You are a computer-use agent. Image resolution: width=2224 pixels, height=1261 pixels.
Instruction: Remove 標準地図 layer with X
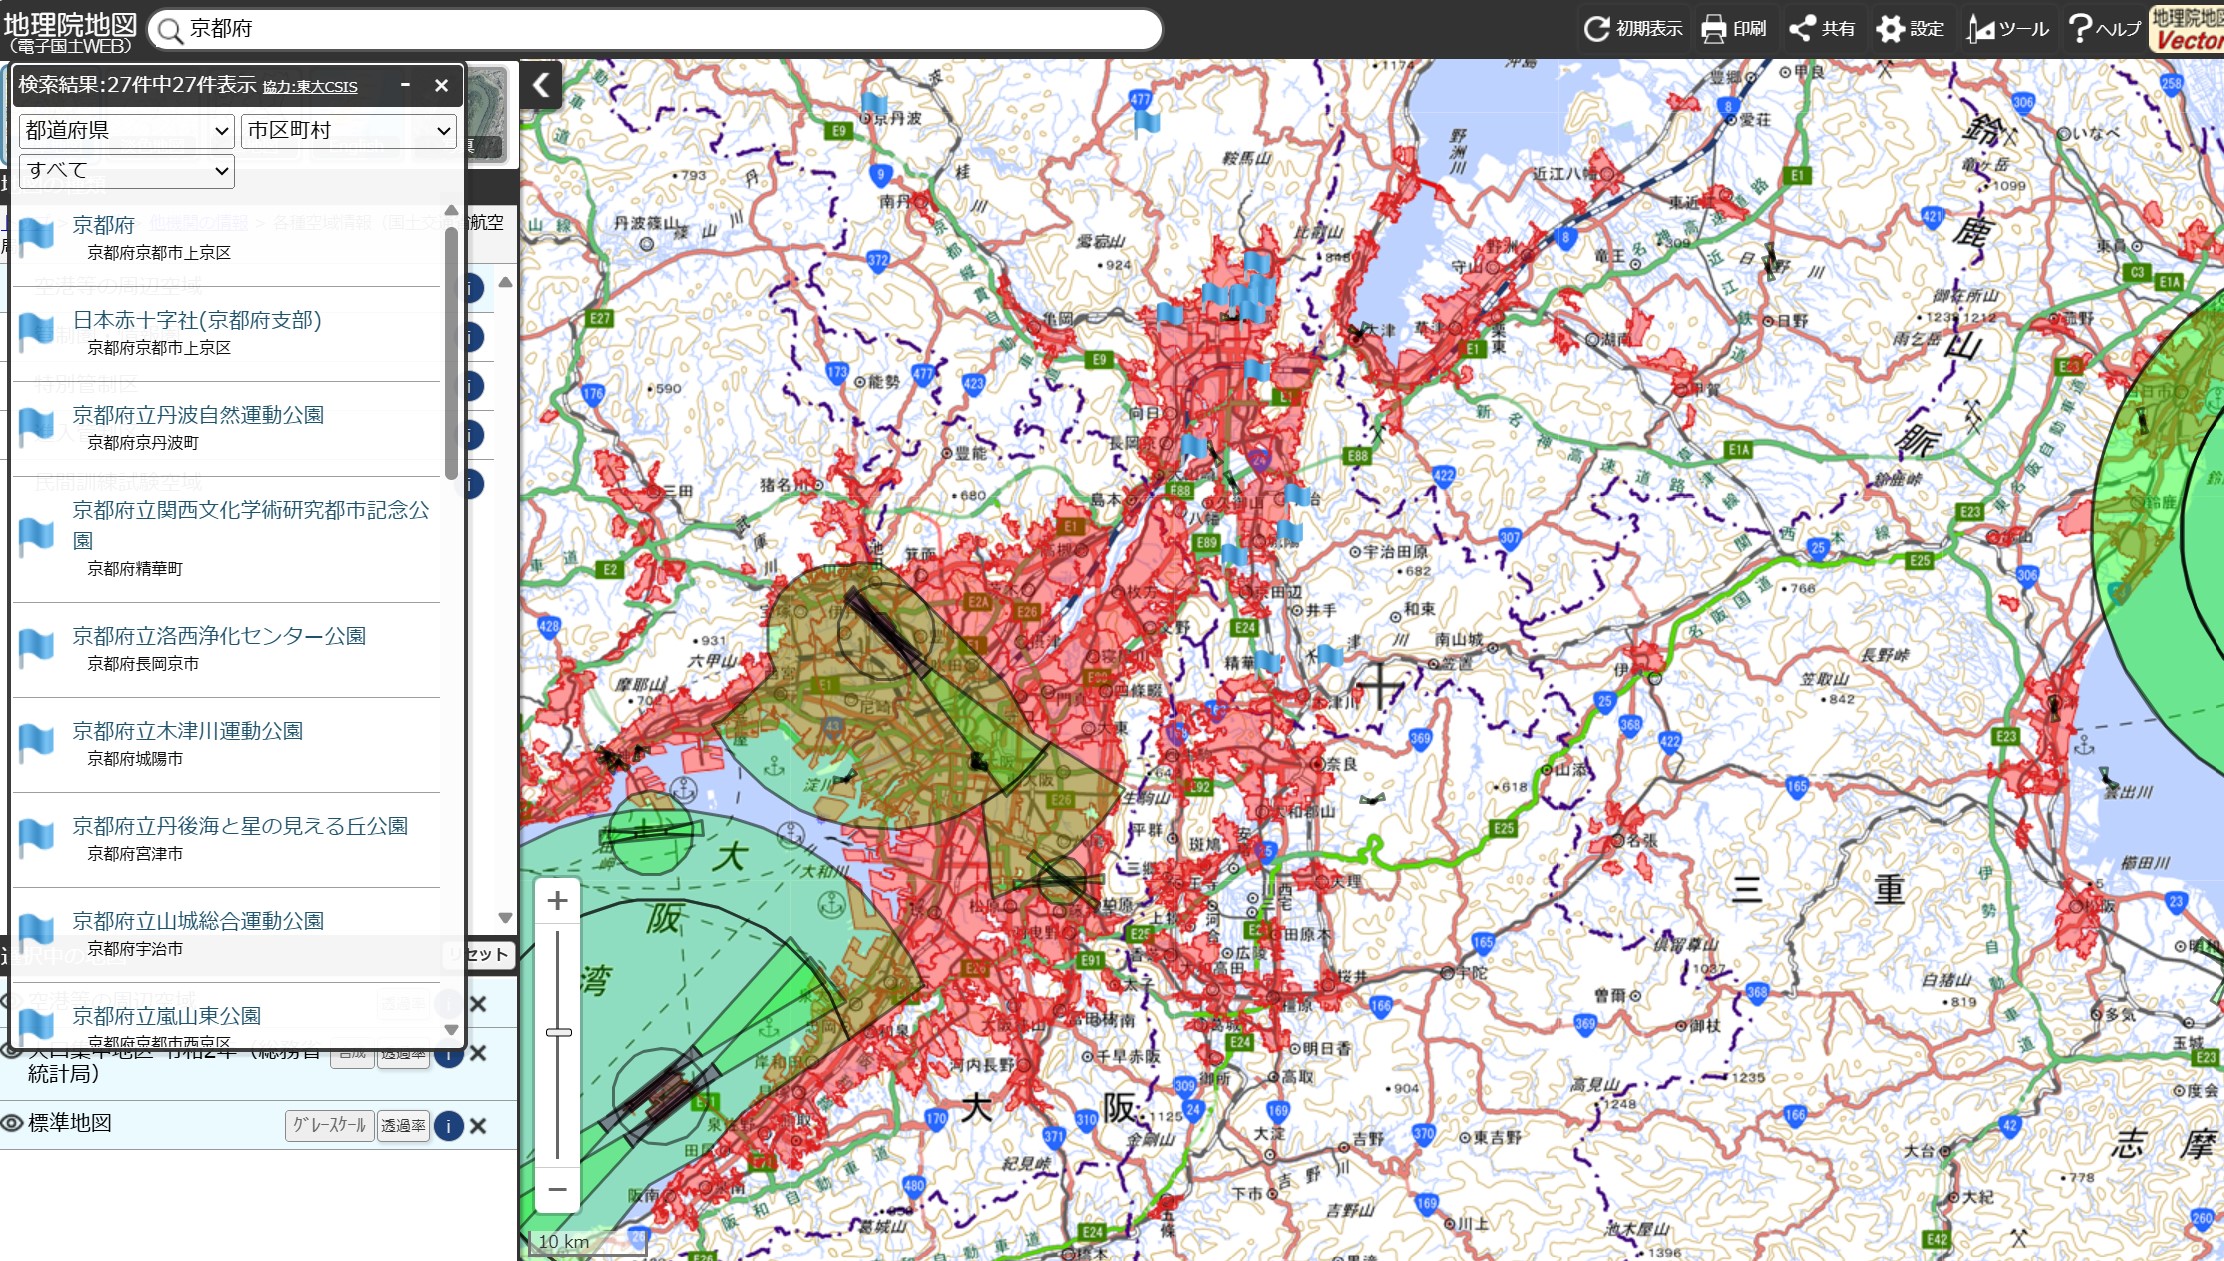[478, 1126]
